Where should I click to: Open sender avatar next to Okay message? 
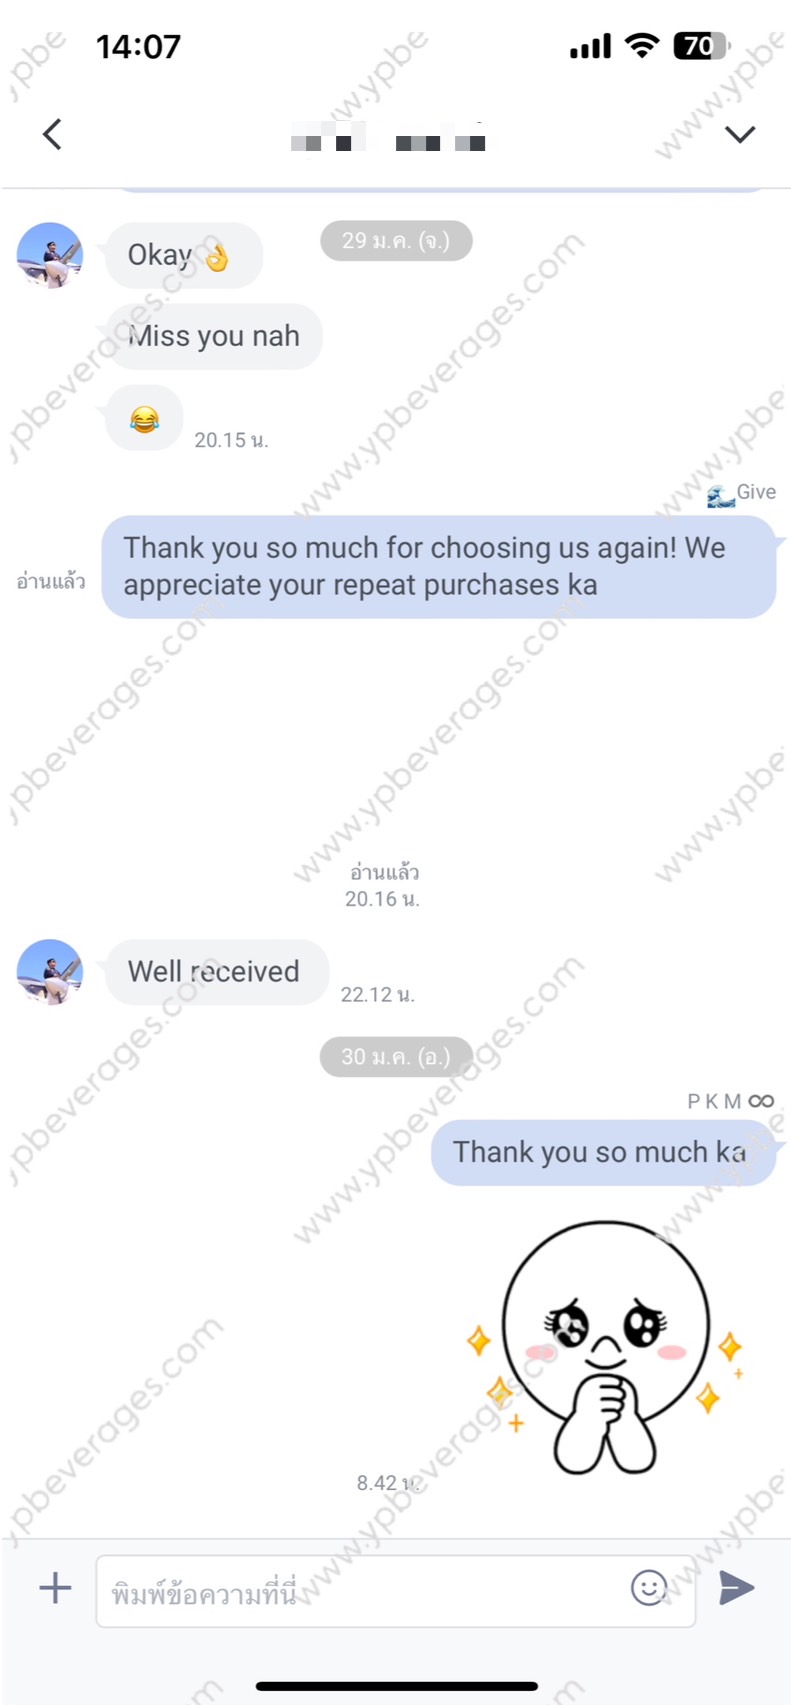tap(50, 255)
